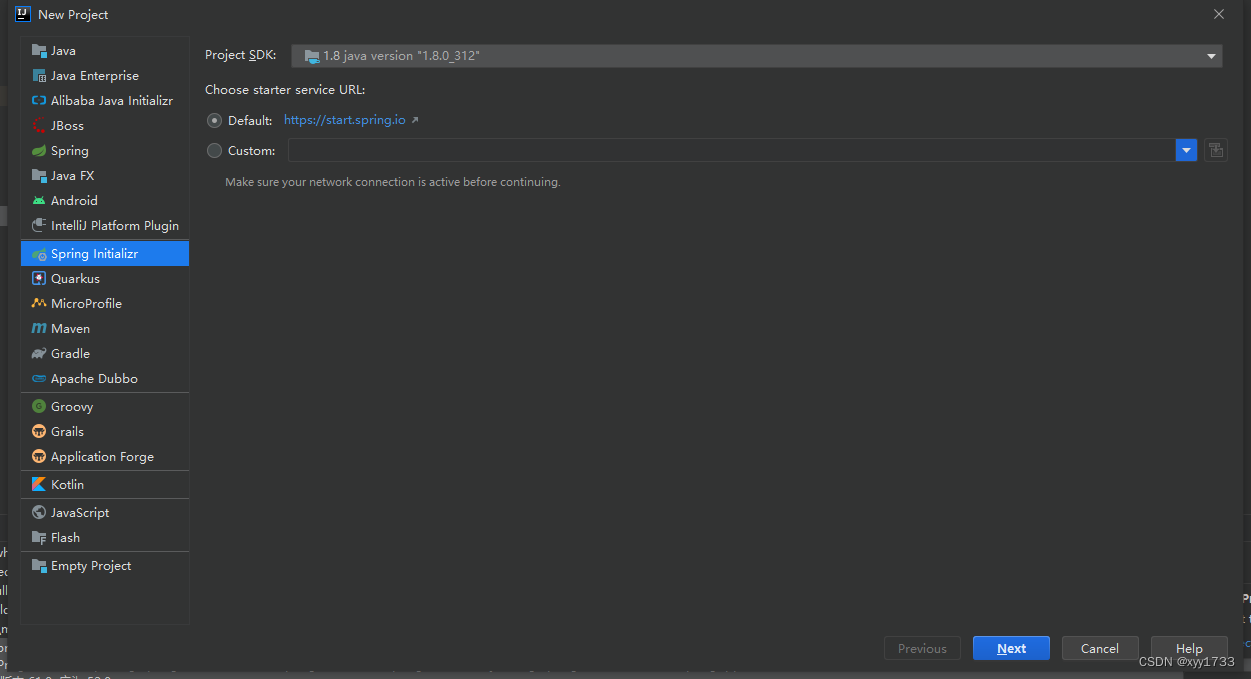Click the Application Forge icon
This screenshot has width=1251, height=679.
[39, 457]
